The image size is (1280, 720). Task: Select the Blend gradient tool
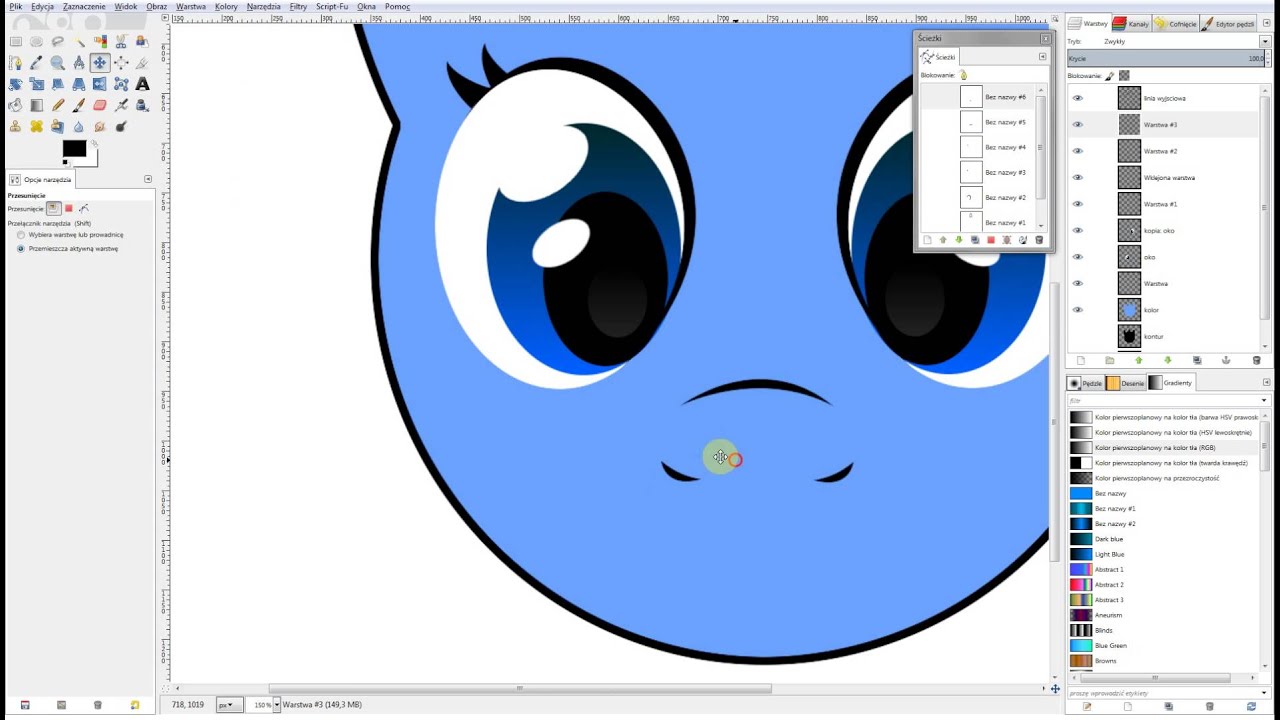(x=37, y=105)
